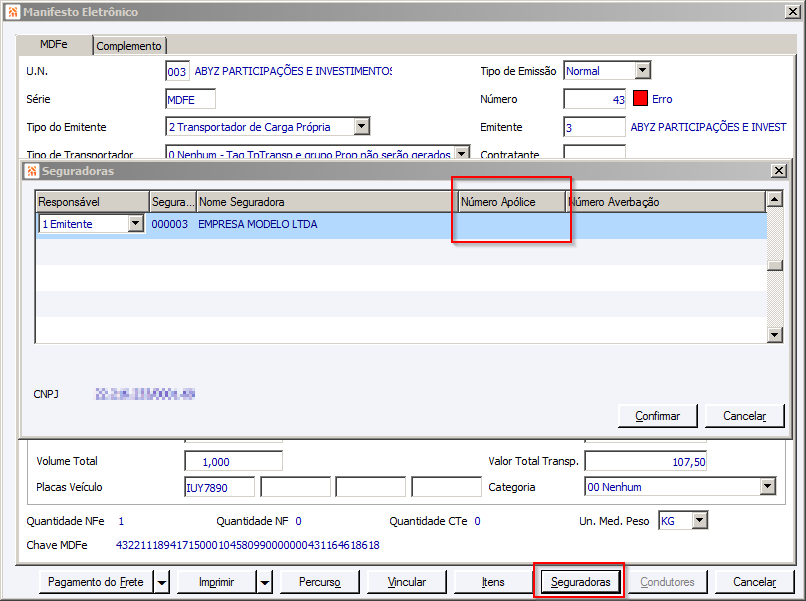Click Cancelar in Seguradoras dialog
The width and height of the screenshot is (806, 601).
point(744,415)
